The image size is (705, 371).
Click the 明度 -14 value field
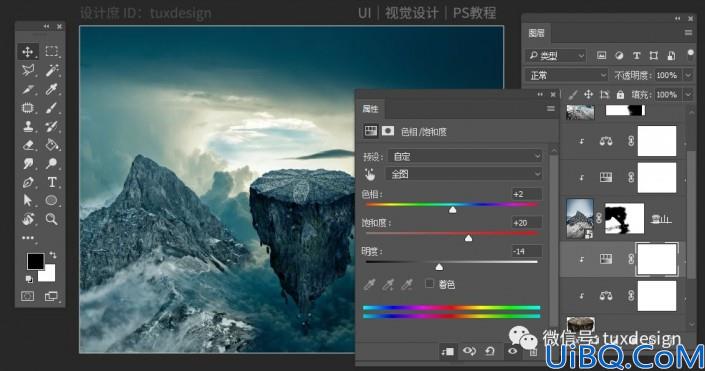(x=527, y=251)
